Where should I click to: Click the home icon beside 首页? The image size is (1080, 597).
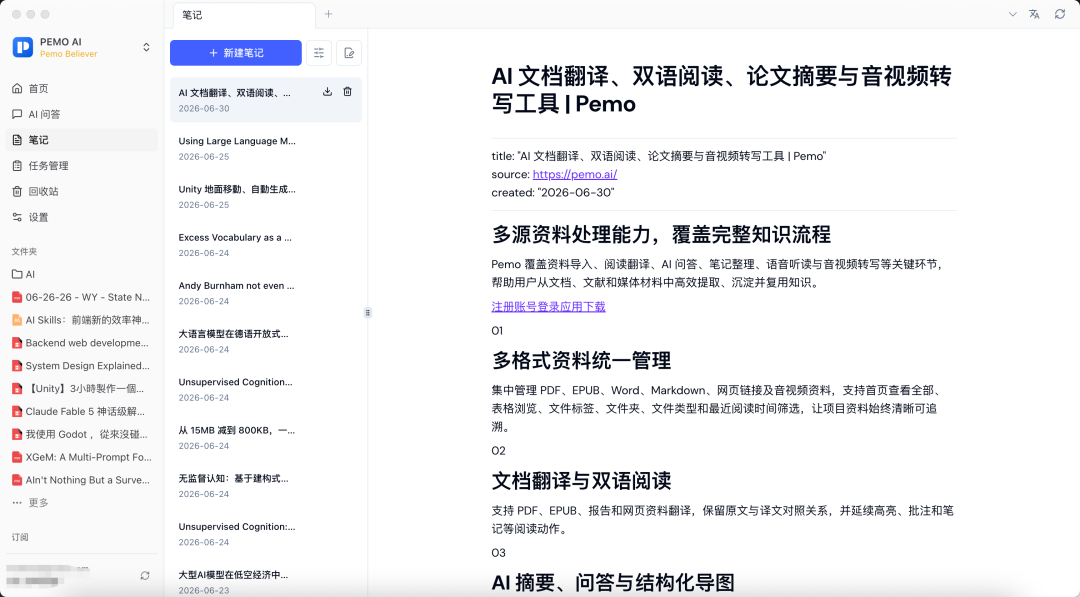point(17,88)
